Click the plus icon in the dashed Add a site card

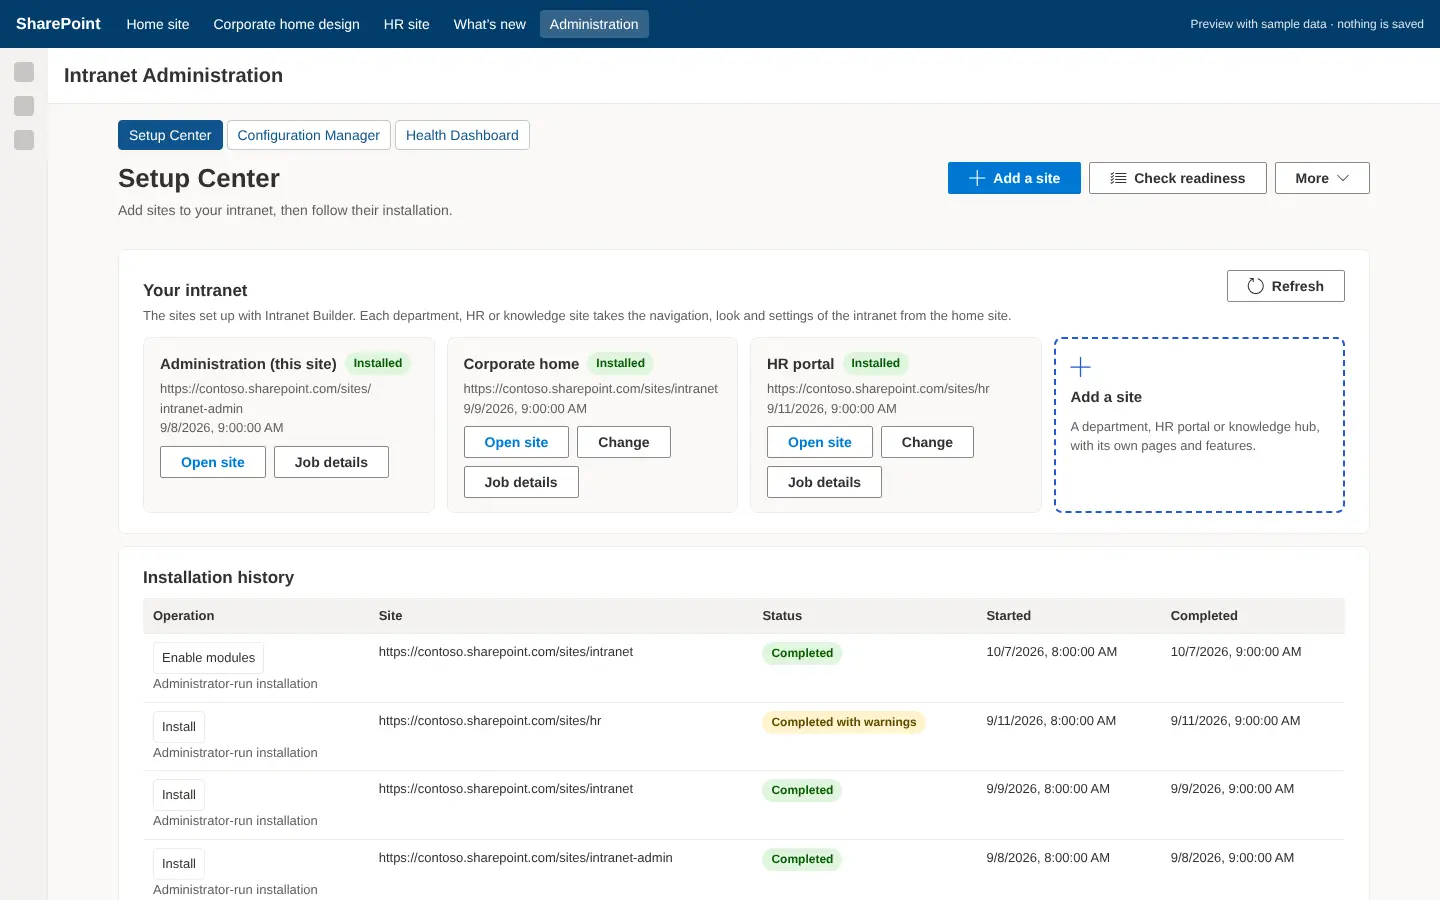click(1080, 367)
